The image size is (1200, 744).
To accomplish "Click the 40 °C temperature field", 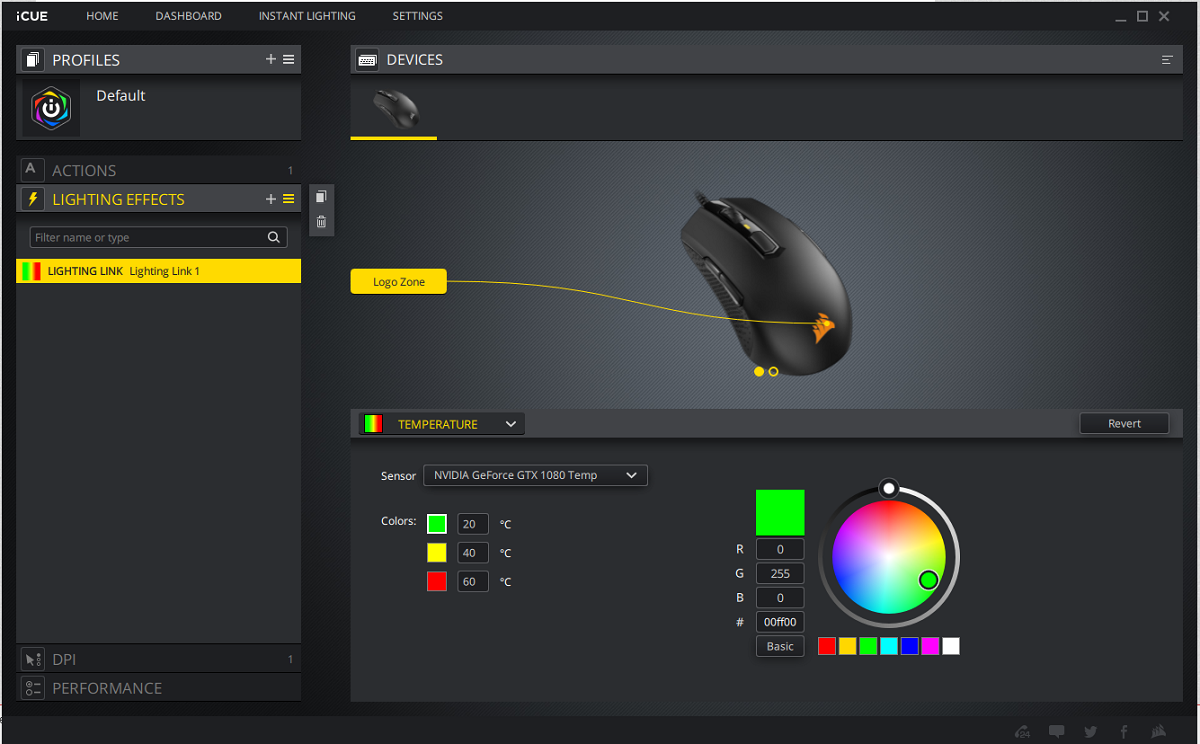I will [x=473, y=553].
